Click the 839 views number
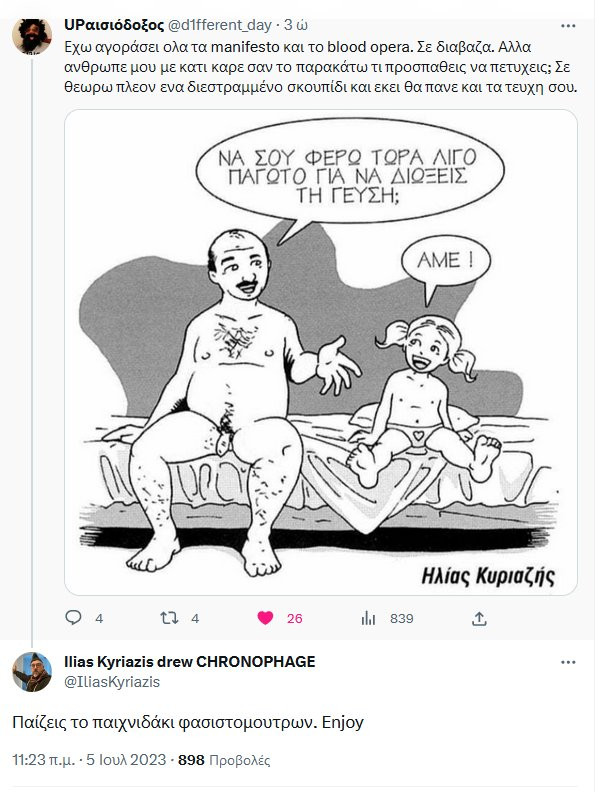This screenshot has width=615, height=792. (401, 618)
